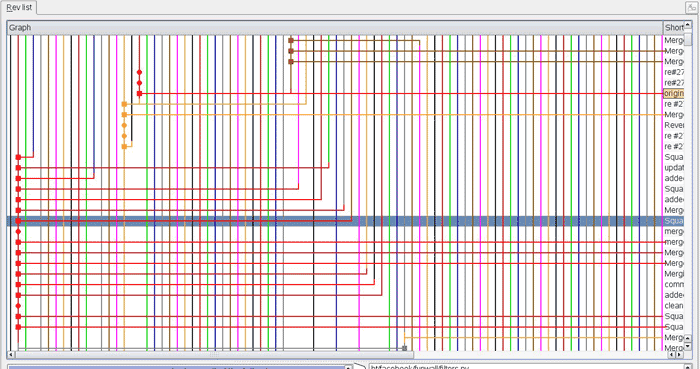Image resolution: width=700 pixels, height=369 pixels.
Task: Click the minimize-panel icon beside Rev list
Action: pyautogui.click(x=691, y=8)
